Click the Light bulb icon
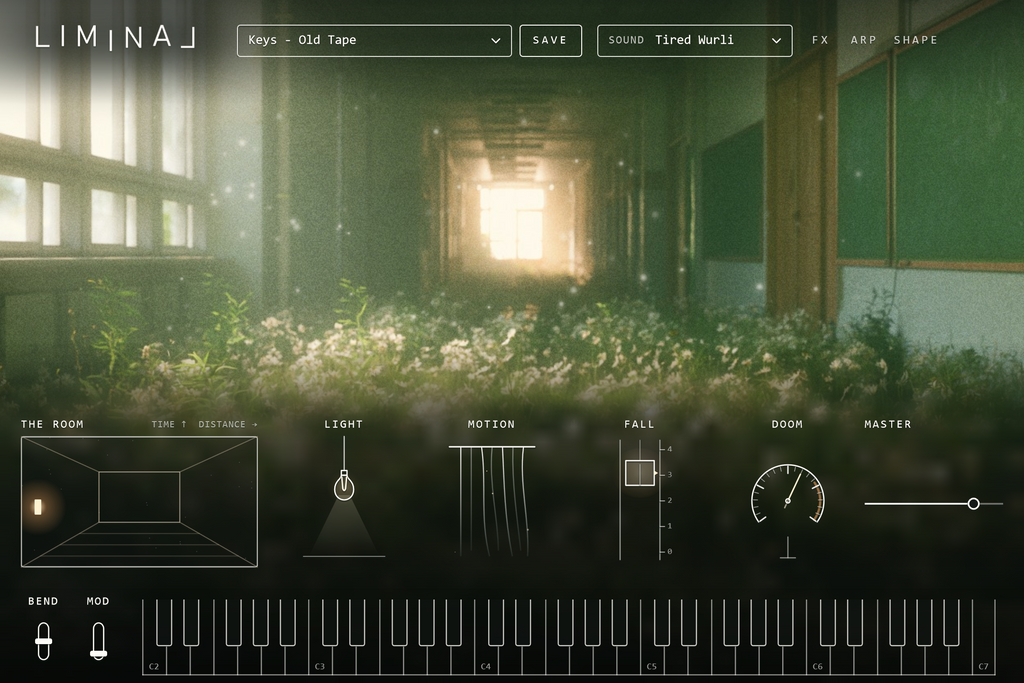This screenshot has width=1024, height=683. coord(344,485)
